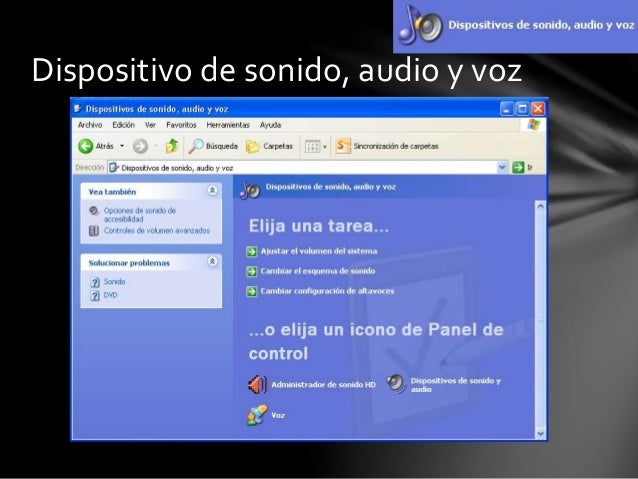Open the Sonido troubleshooter link
Screen dimensions: 638x479
pyautogui.click(x=114, y=282)
